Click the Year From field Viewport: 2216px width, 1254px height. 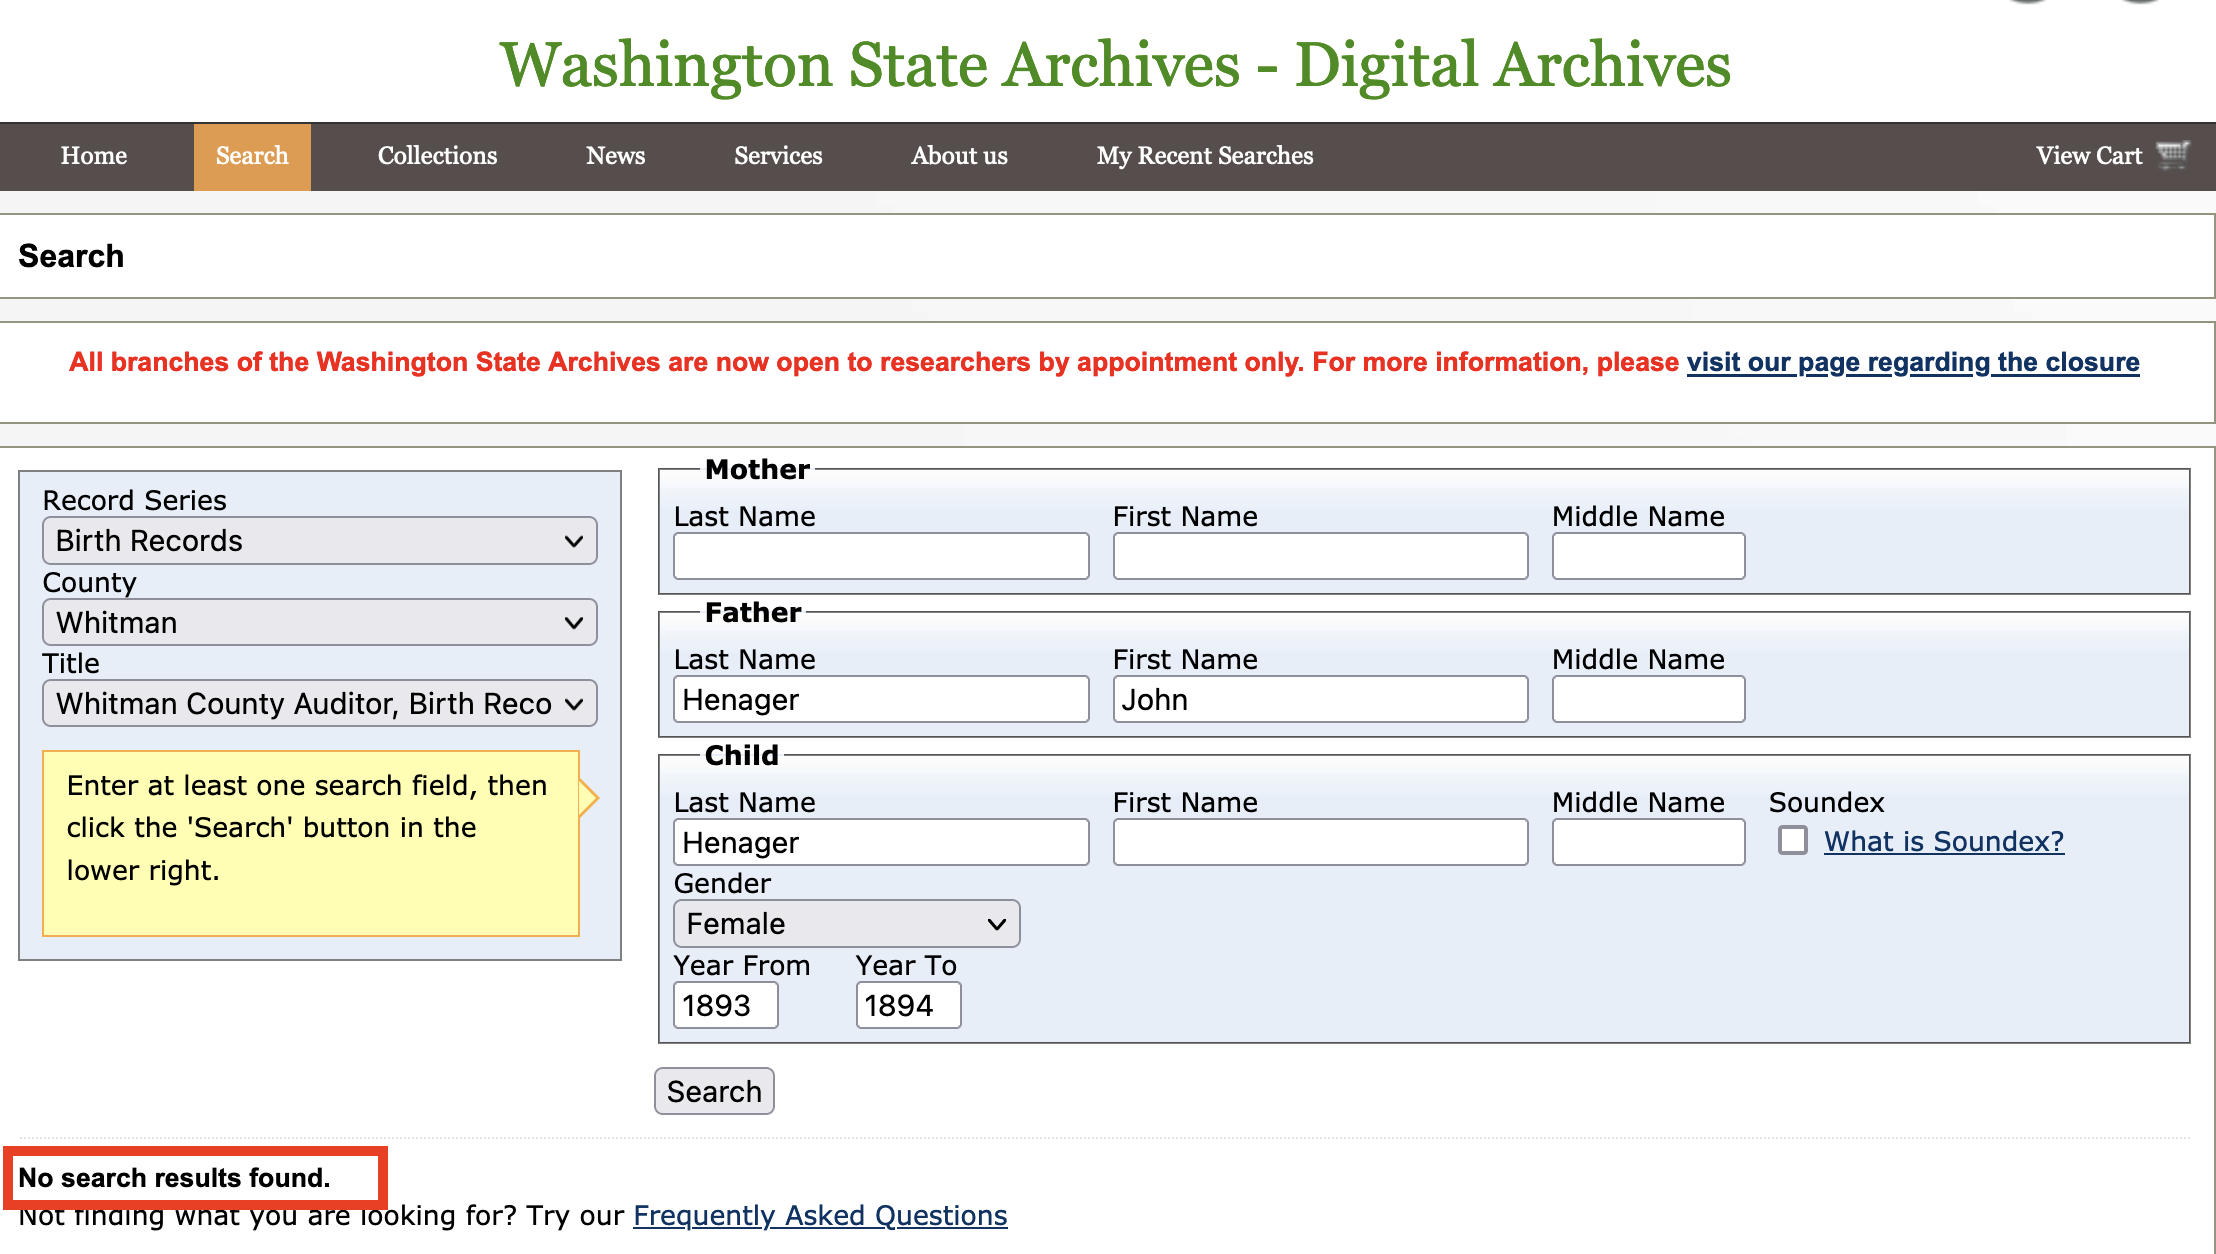(x=726, y=1005)
